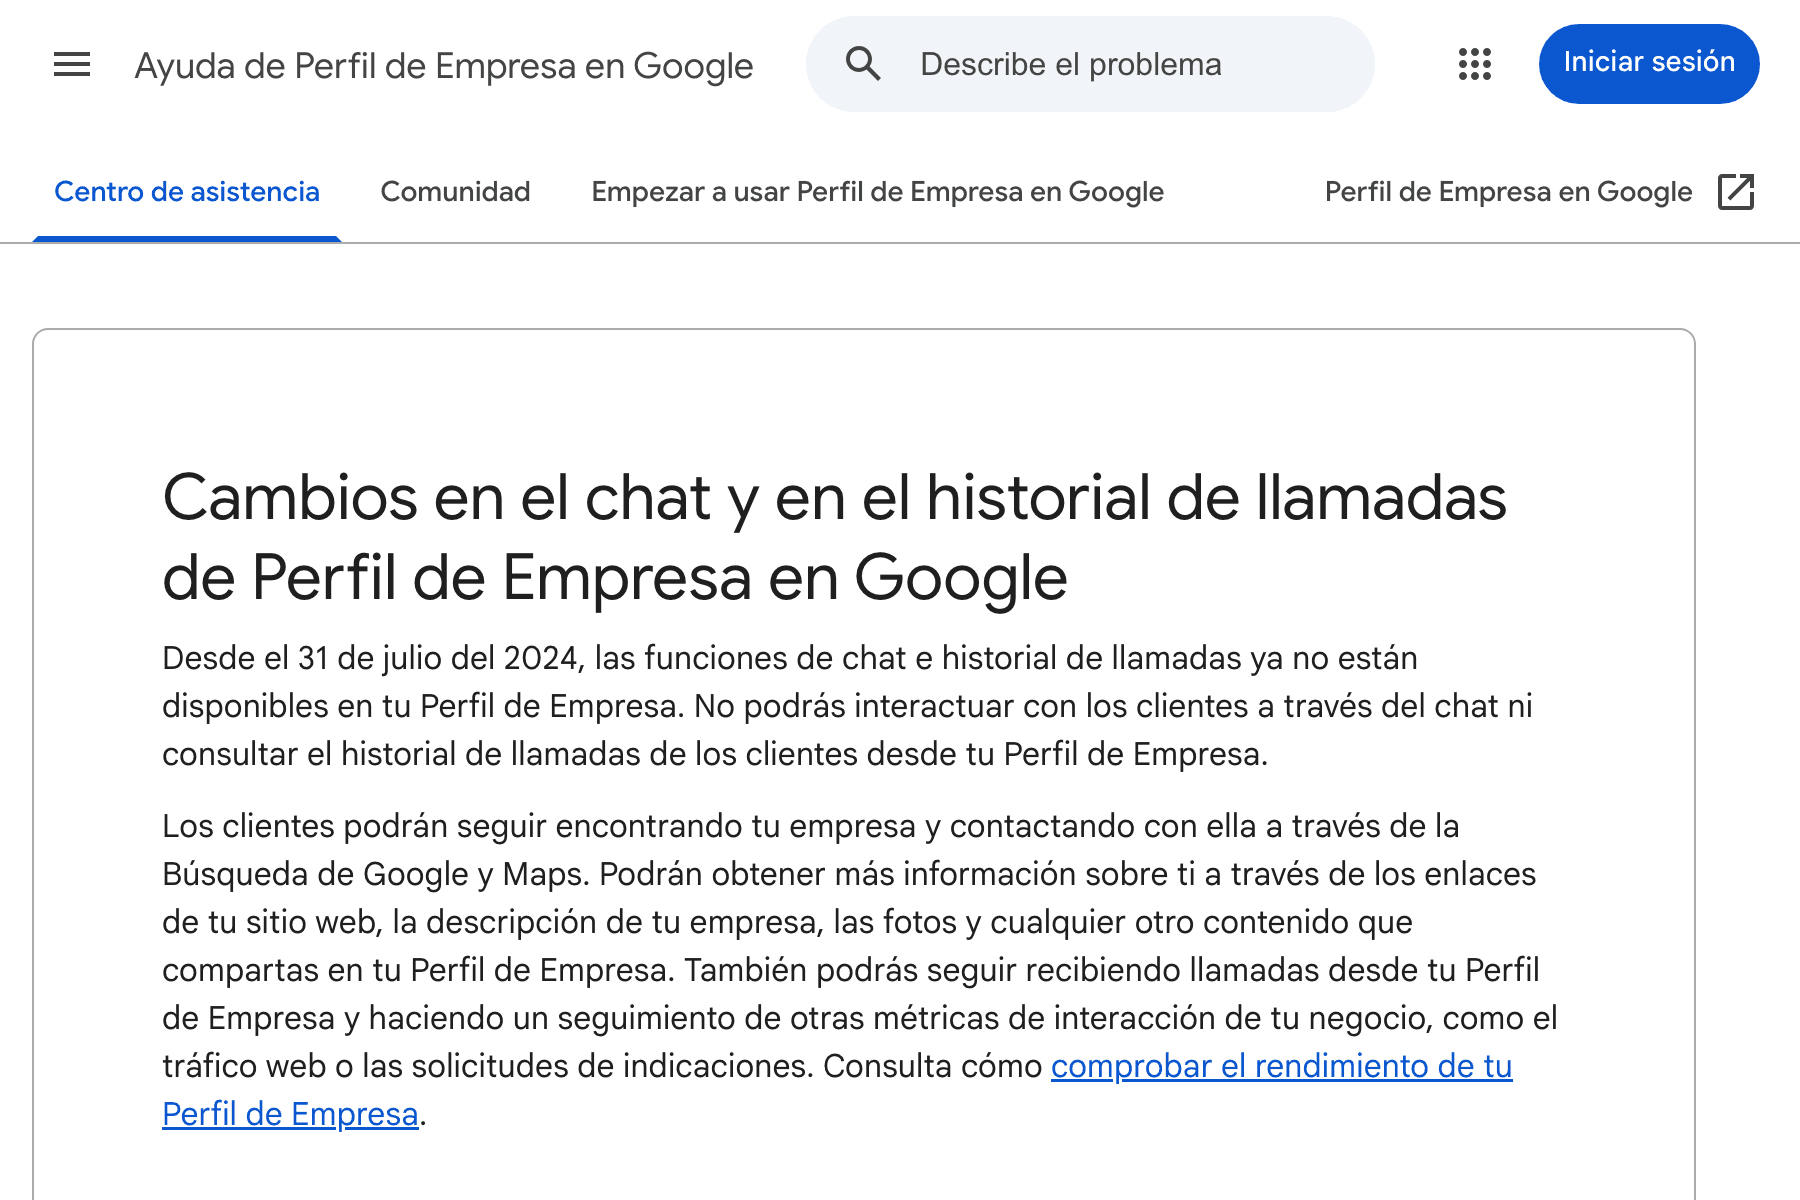Click the paragraph starting 'Desde el 31 de julio'
Image resolution: width=1800 pixels, height=1200 pixels.
[846, 706]
